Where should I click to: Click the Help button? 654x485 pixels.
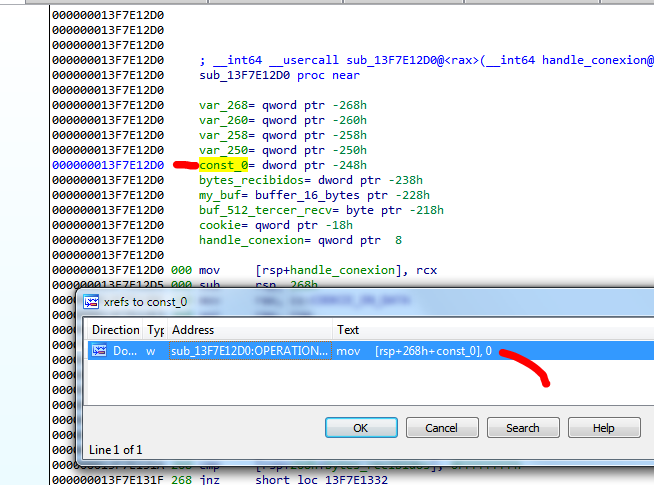click(x=603, y=427)
